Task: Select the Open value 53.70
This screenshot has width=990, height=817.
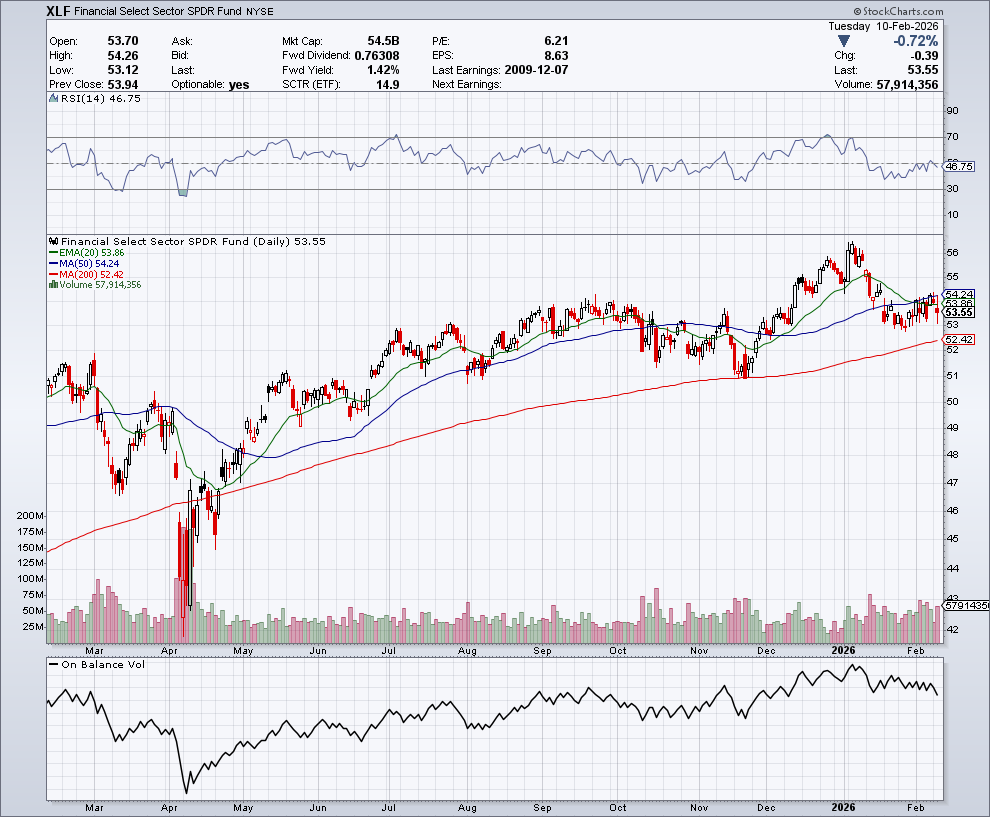Action: 122,41
